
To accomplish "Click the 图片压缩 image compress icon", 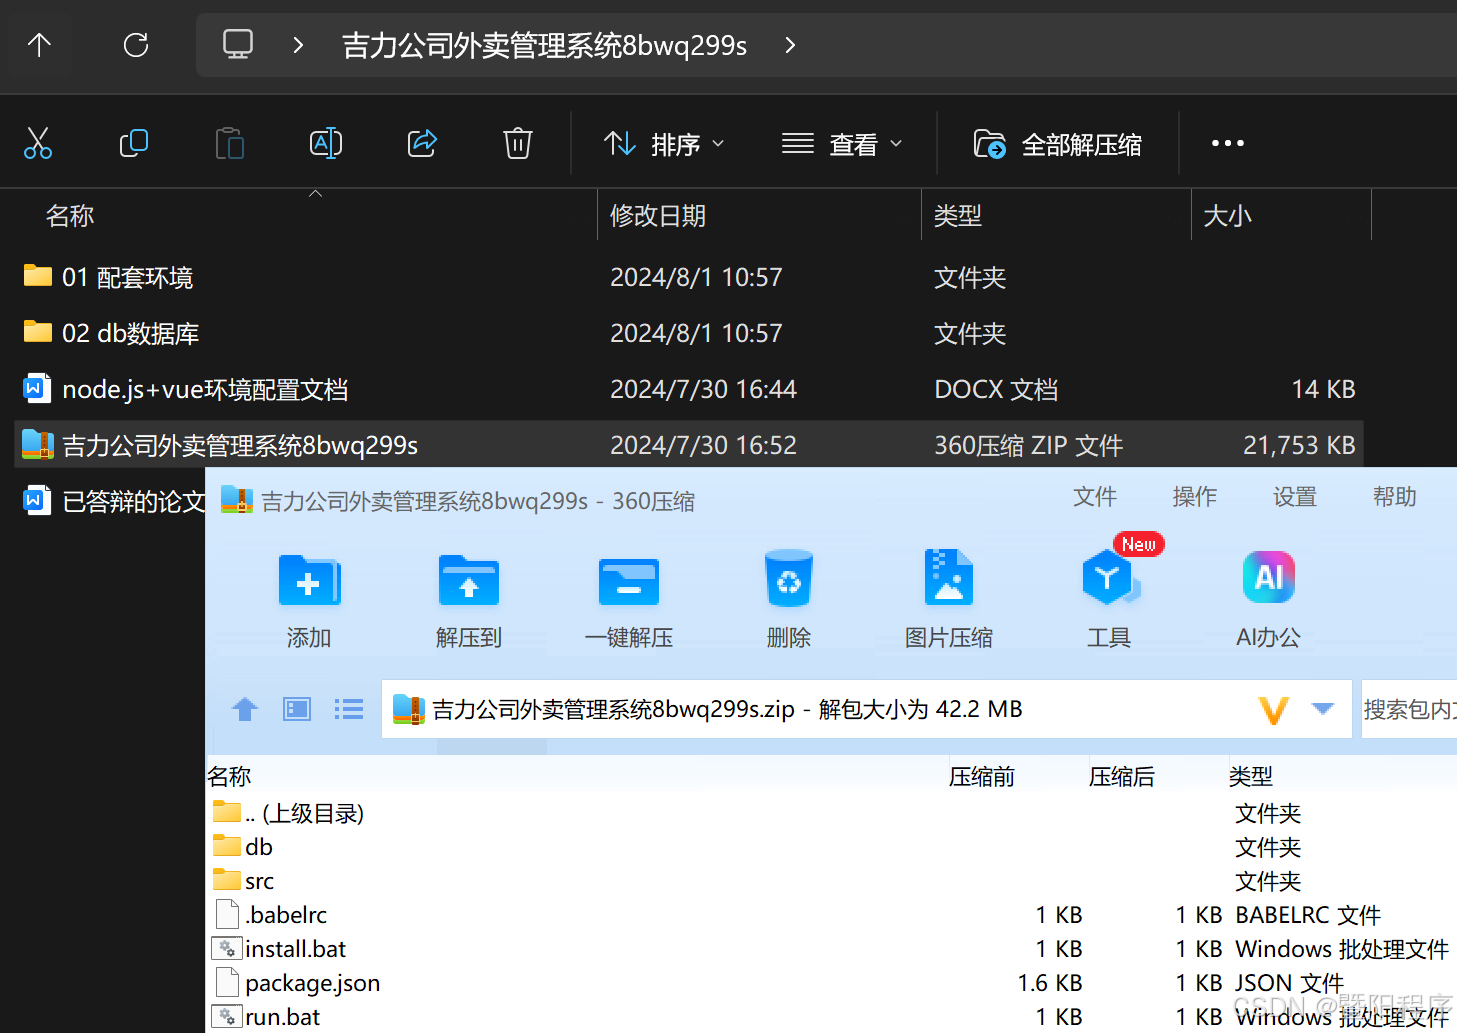I will click(x=949, y=577).
